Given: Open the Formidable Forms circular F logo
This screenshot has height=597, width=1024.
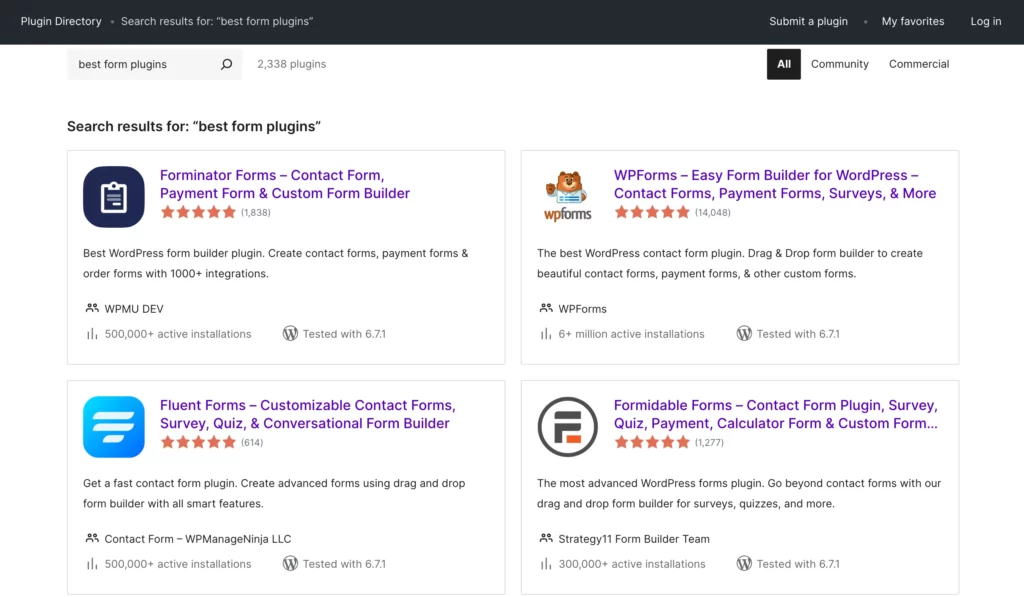Looking at the screenshot, I should (x=568, y=427).
